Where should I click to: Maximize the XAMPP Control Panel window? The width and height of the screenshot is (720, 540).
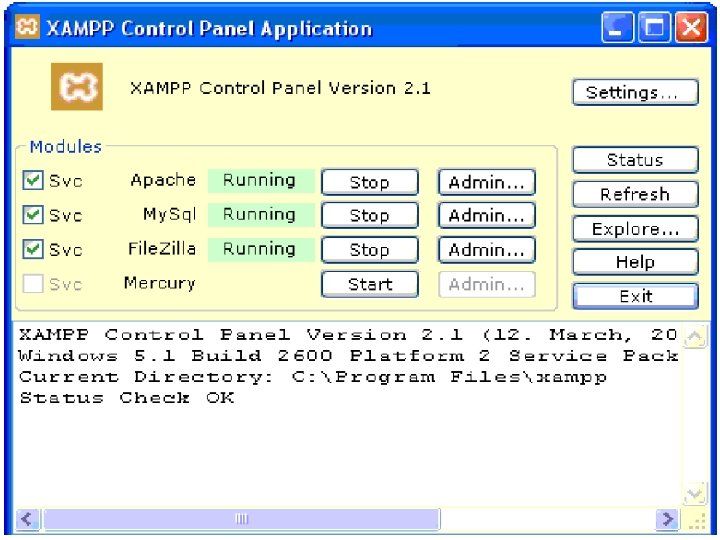(654, 27)
